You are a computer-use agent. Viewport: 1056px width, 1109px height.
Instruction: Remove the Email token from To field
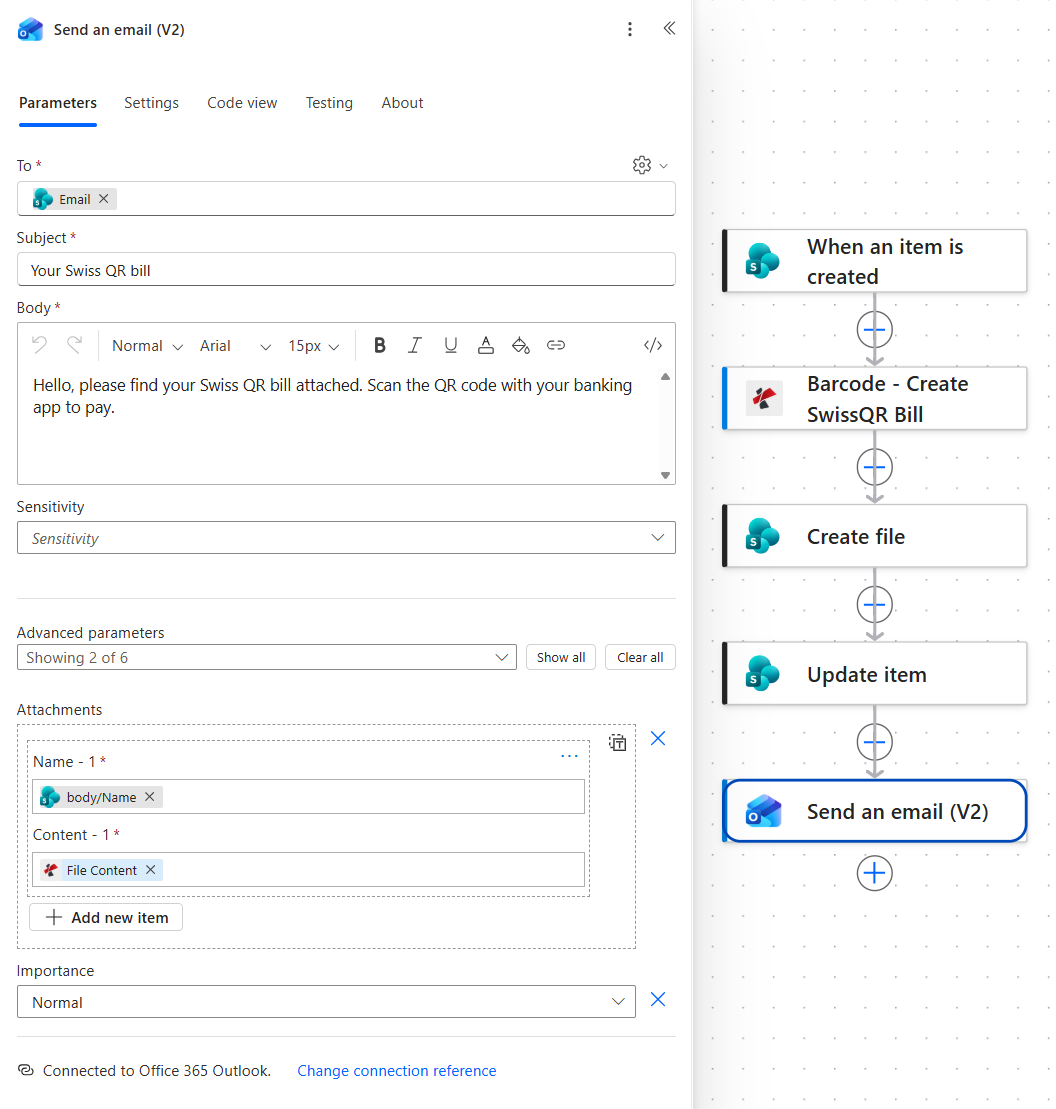pos(104,199)
